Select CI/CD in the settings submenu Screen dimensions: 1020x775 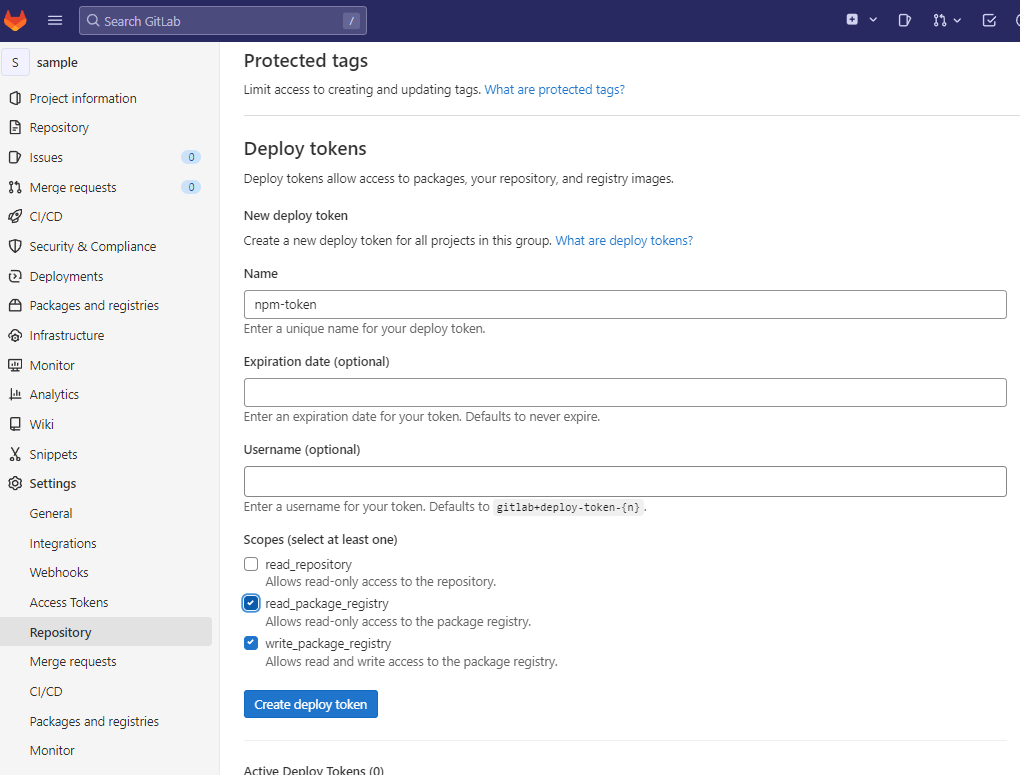[x=45, y=691]
